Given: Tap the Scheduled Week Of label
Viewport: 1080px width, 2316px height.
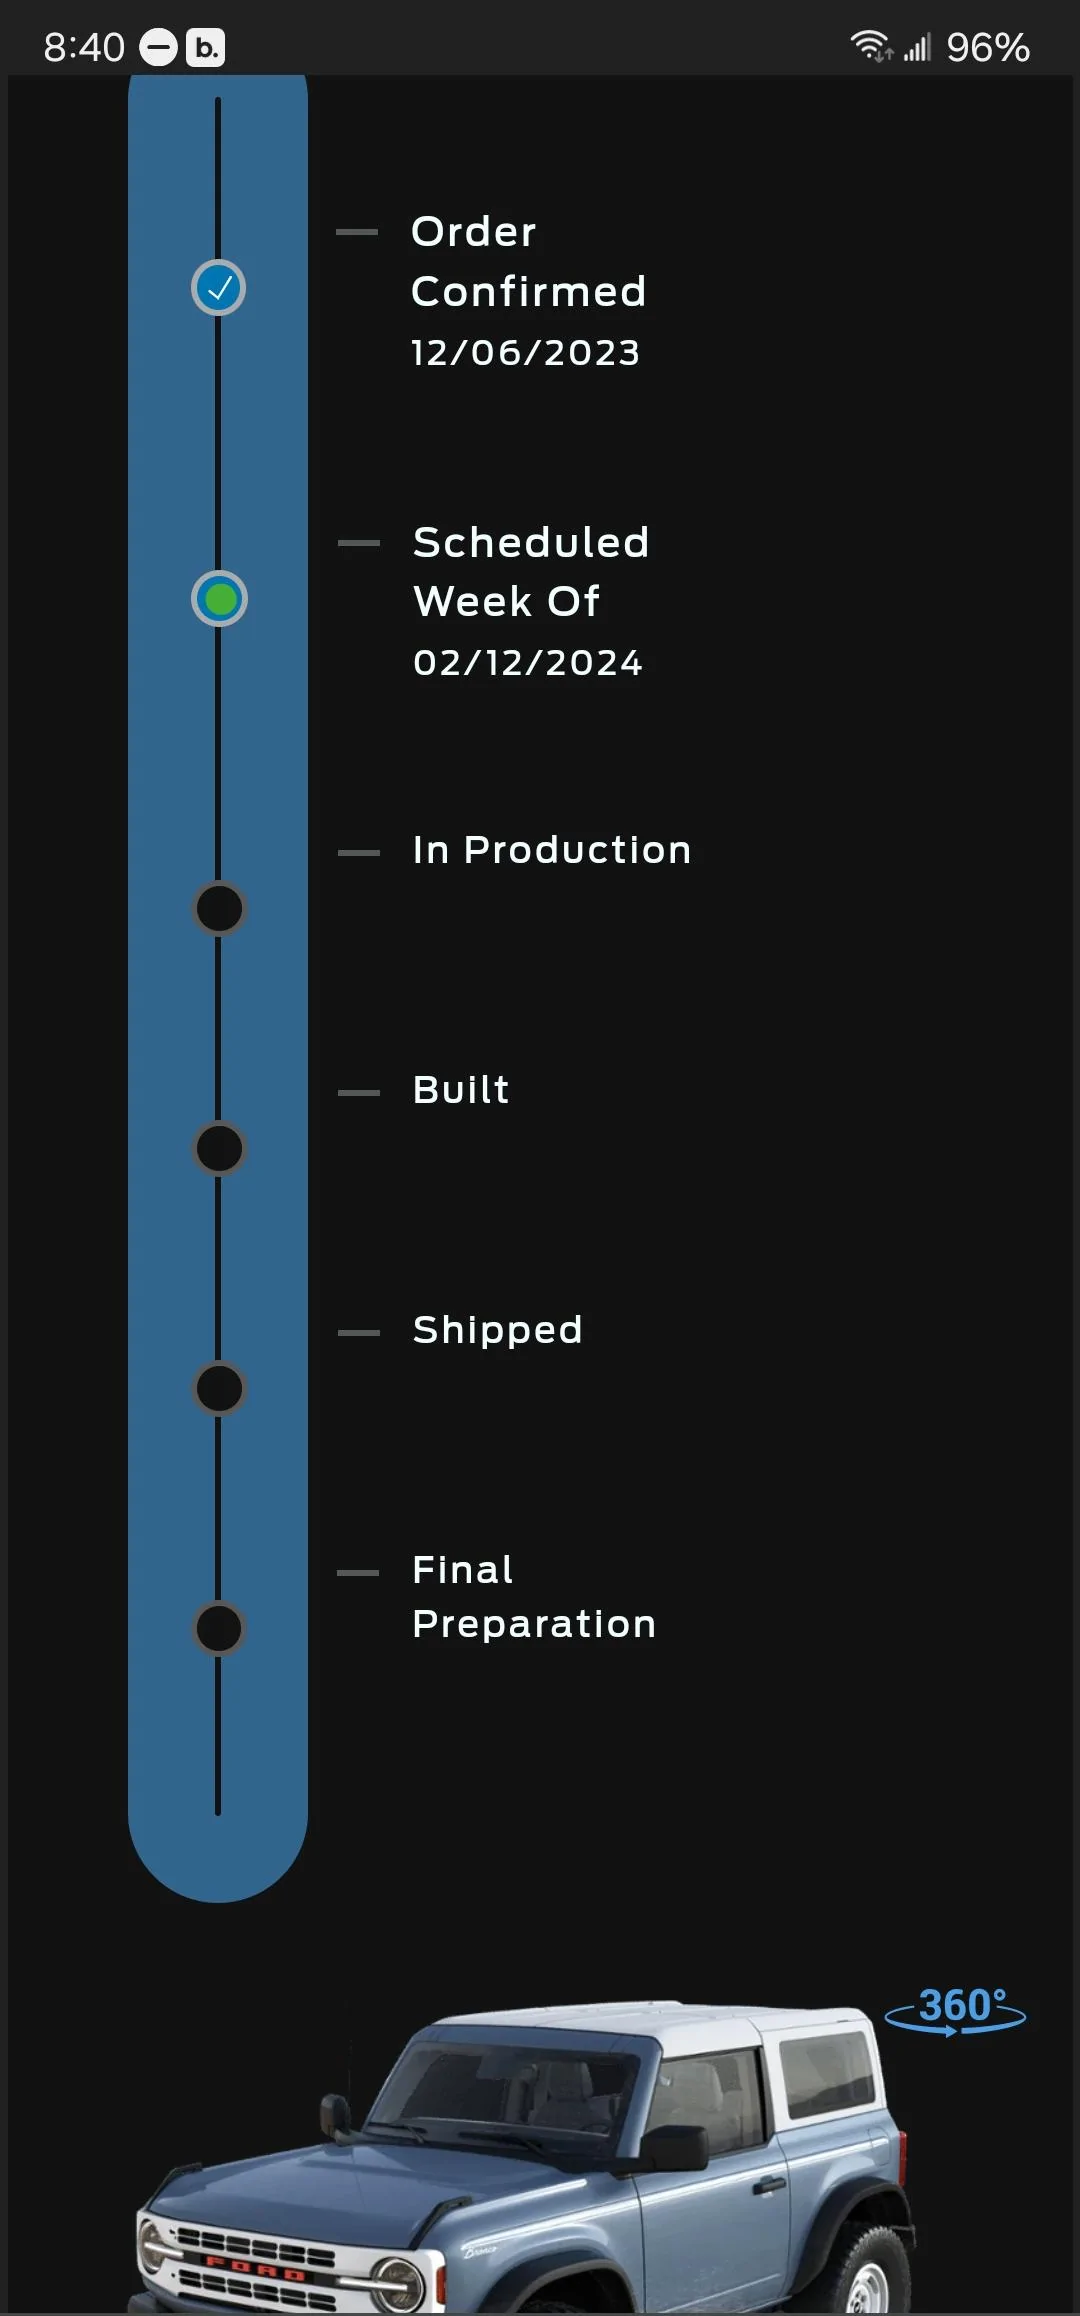Looking at the screenshot, I should [x=531, y=572].
